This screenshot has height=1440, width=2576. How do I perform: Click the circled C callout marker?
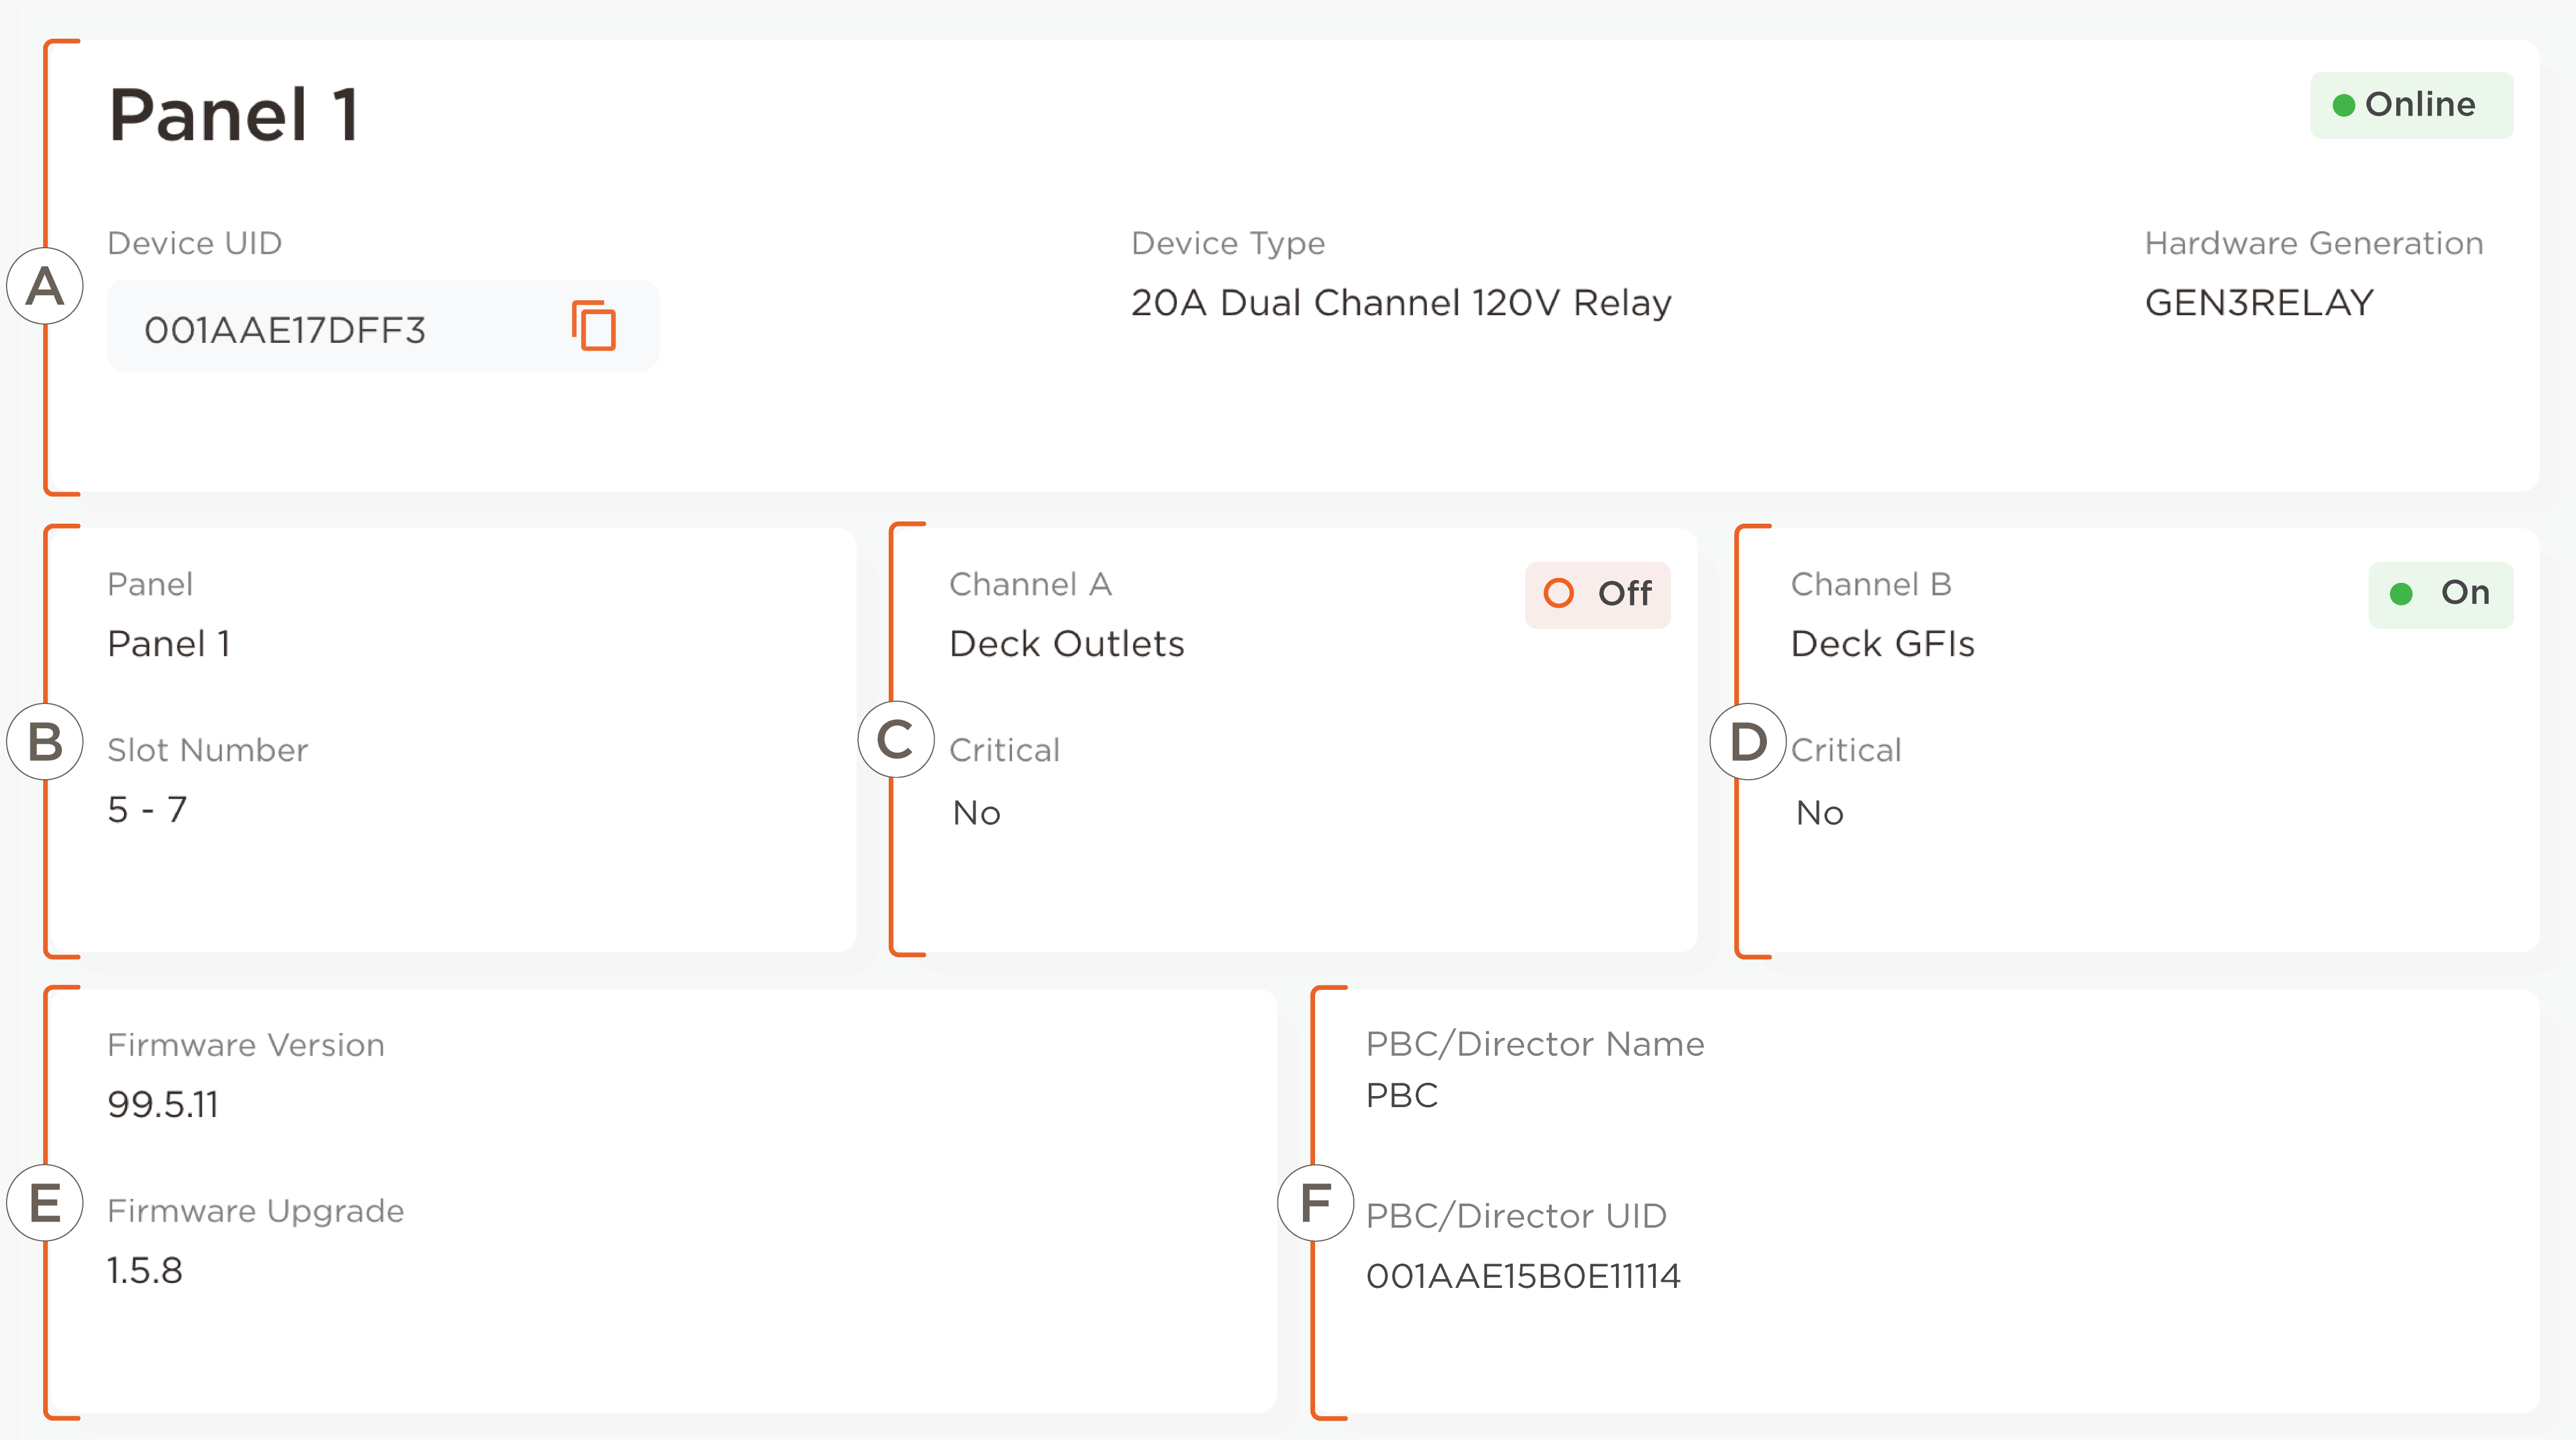(x=896, y=740)
